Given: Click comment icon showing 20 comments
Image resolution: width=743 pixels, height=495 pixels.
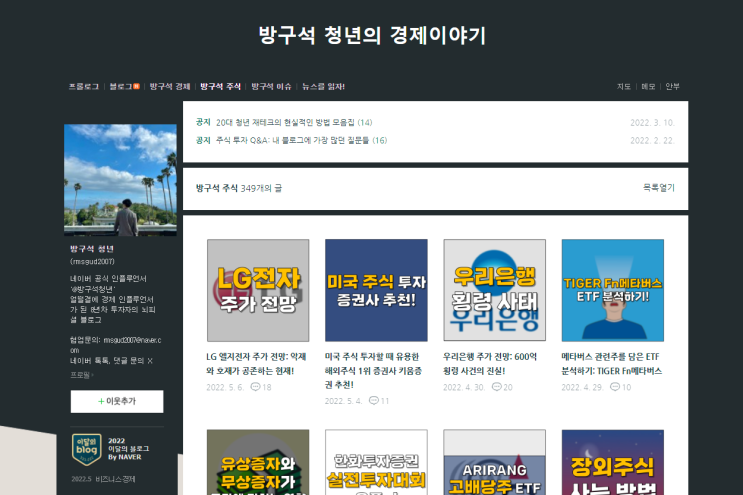Looking at the screenshot, I should pos(497,387).
